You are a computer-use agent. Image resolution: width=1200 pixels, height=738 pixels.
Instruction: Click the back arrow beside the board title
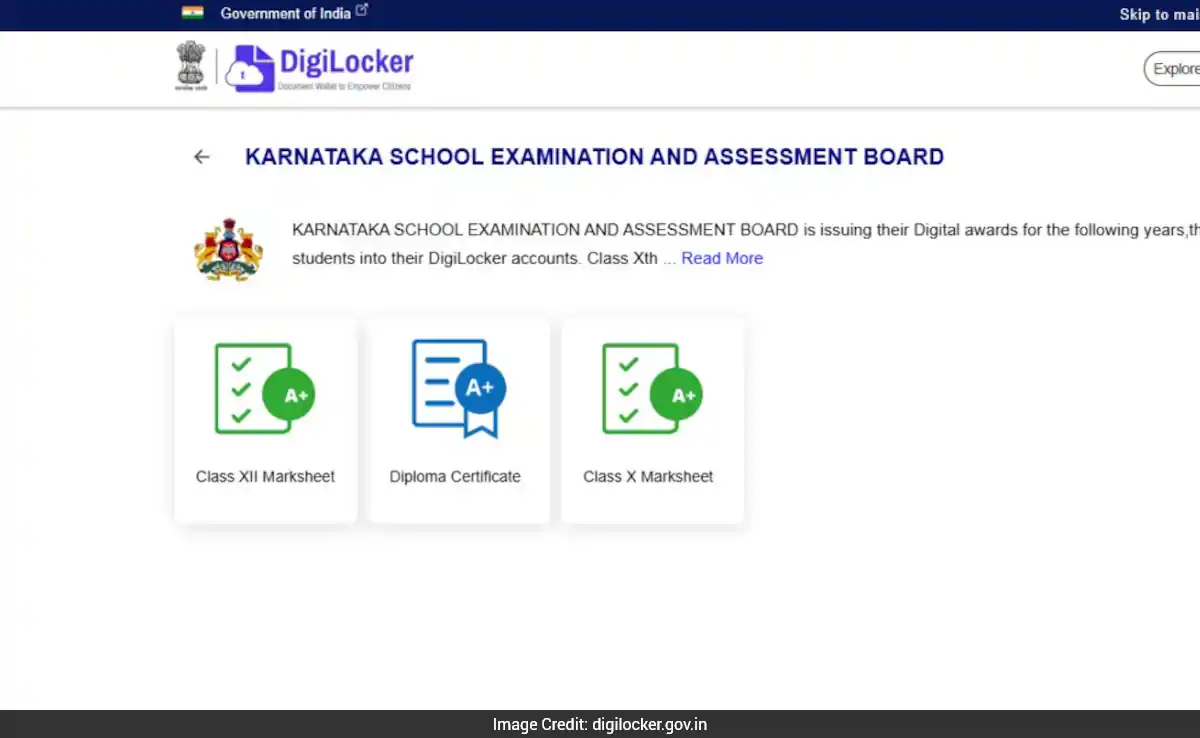point(202,157)
